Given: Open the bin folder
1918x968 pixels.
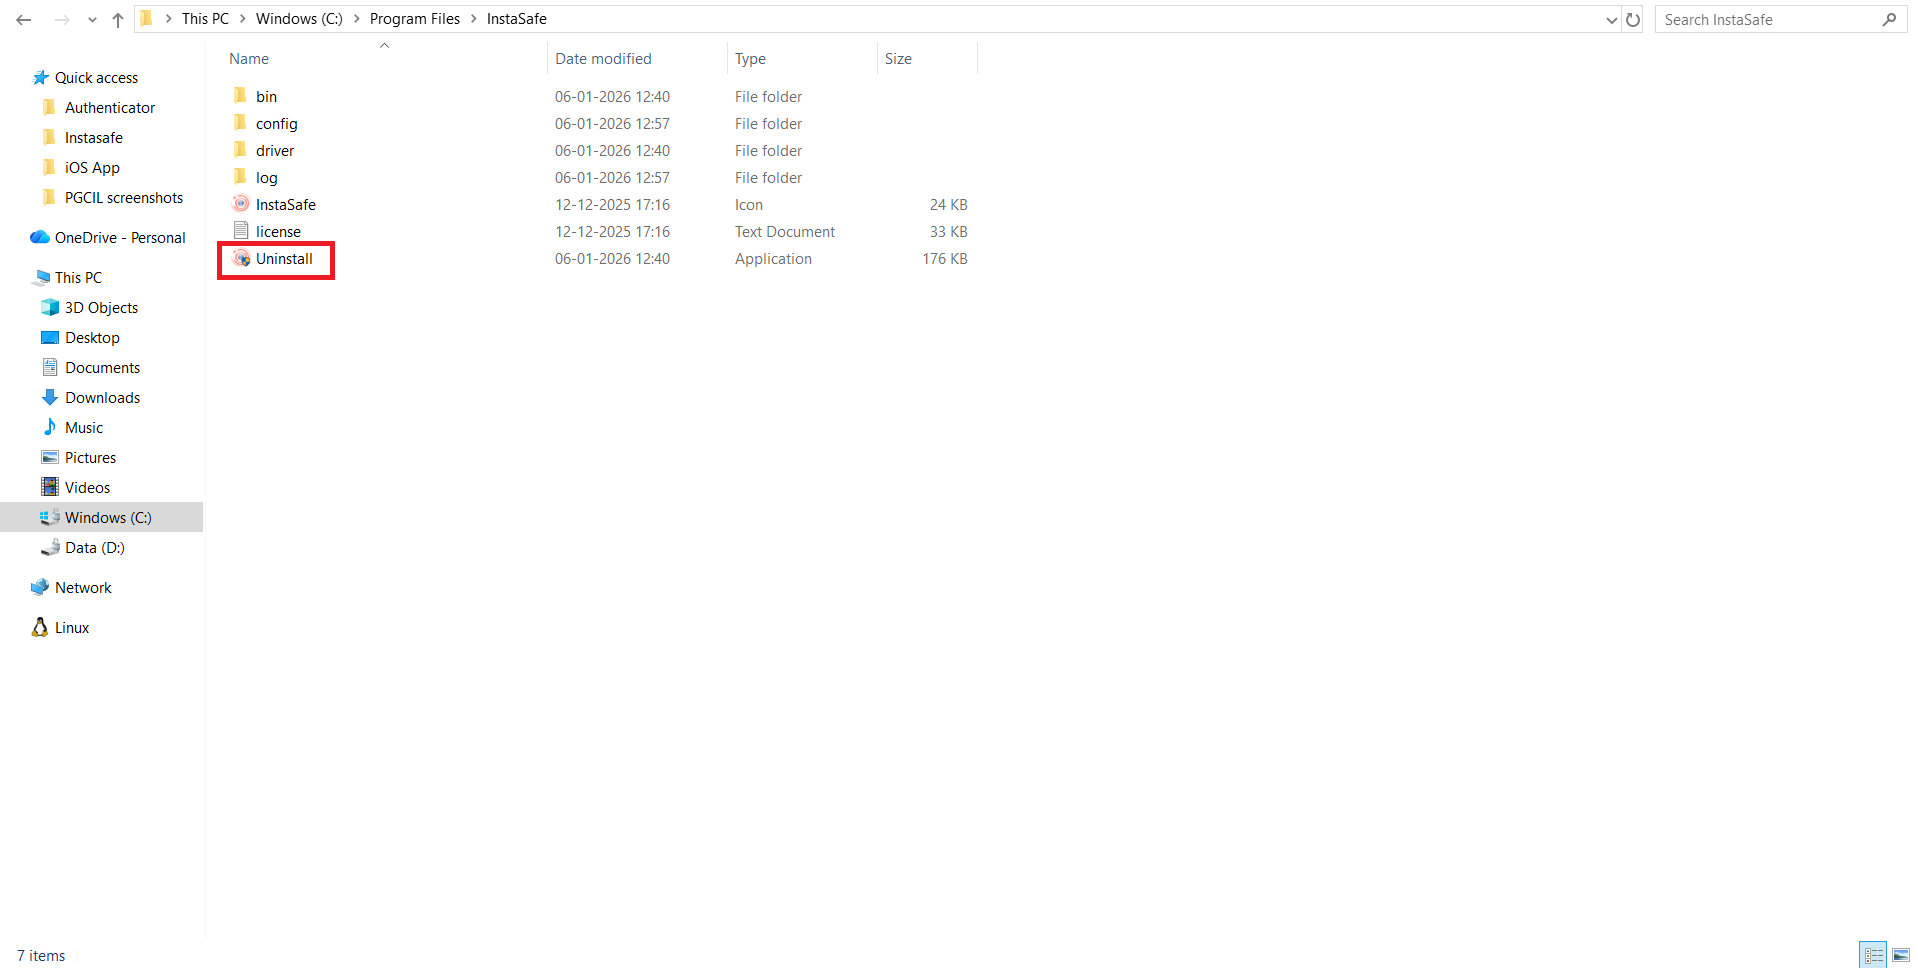Looking at the screenshot, I should [x=266, y=97].
